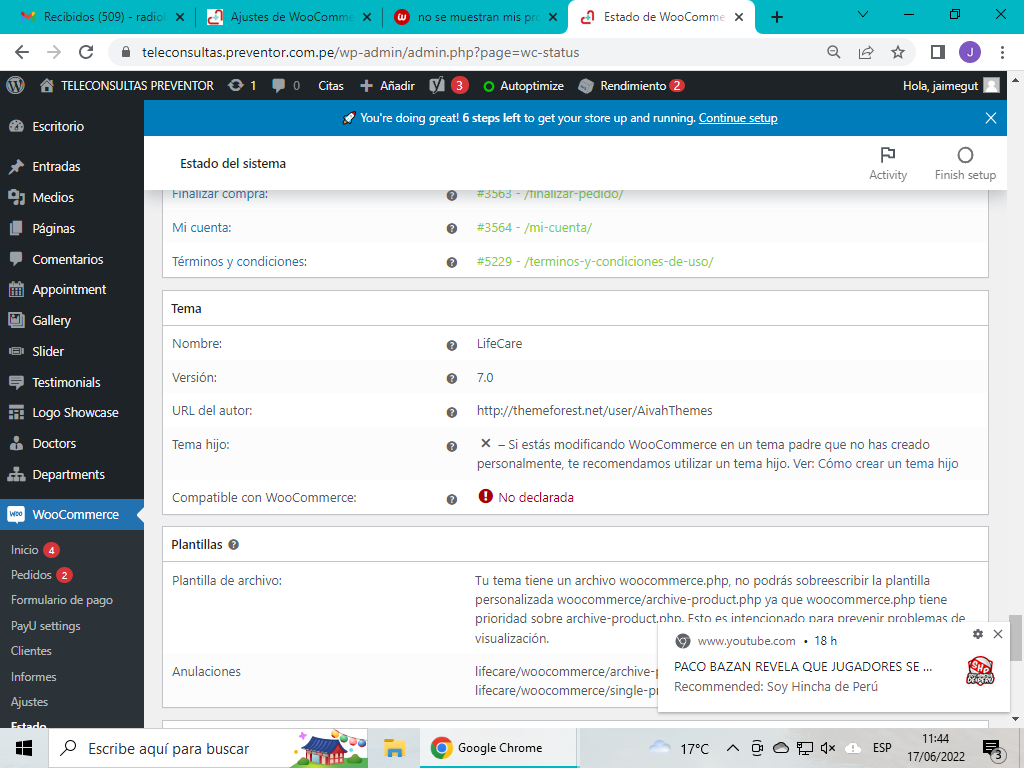1024x768 pixels.
Task: Open comments bubble in admin bar
Action: pos(286,86)
